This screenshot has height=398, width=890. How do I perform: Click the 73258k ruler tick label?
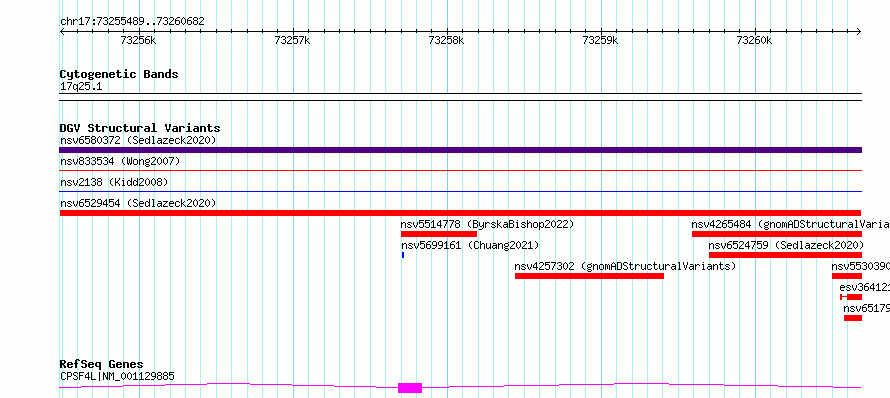(446, 40)
